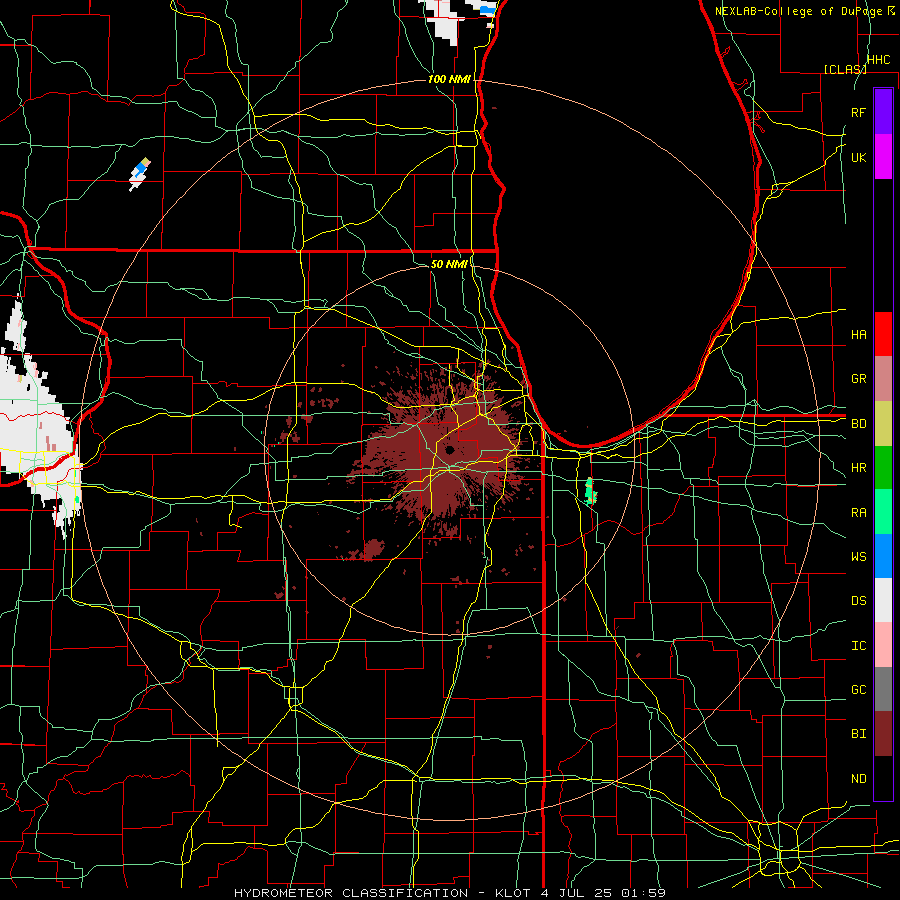Click the DS white legend swatch
The width and height of the screenshot is (900, 900).
(x=883, y=600)
